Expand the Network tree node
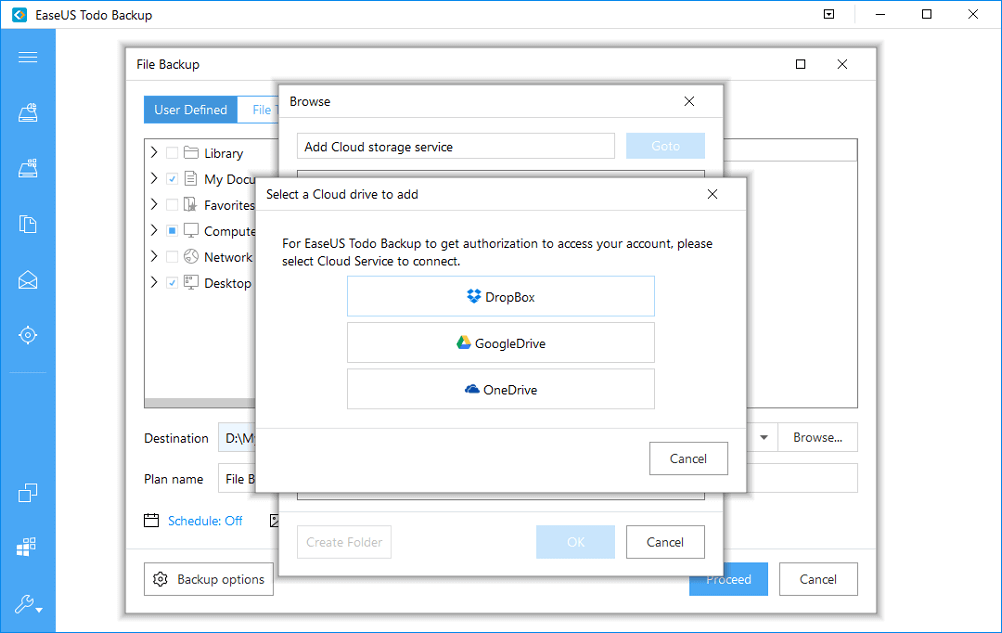Viewport: 1002px width, 633px height. (x=154, y=256)
